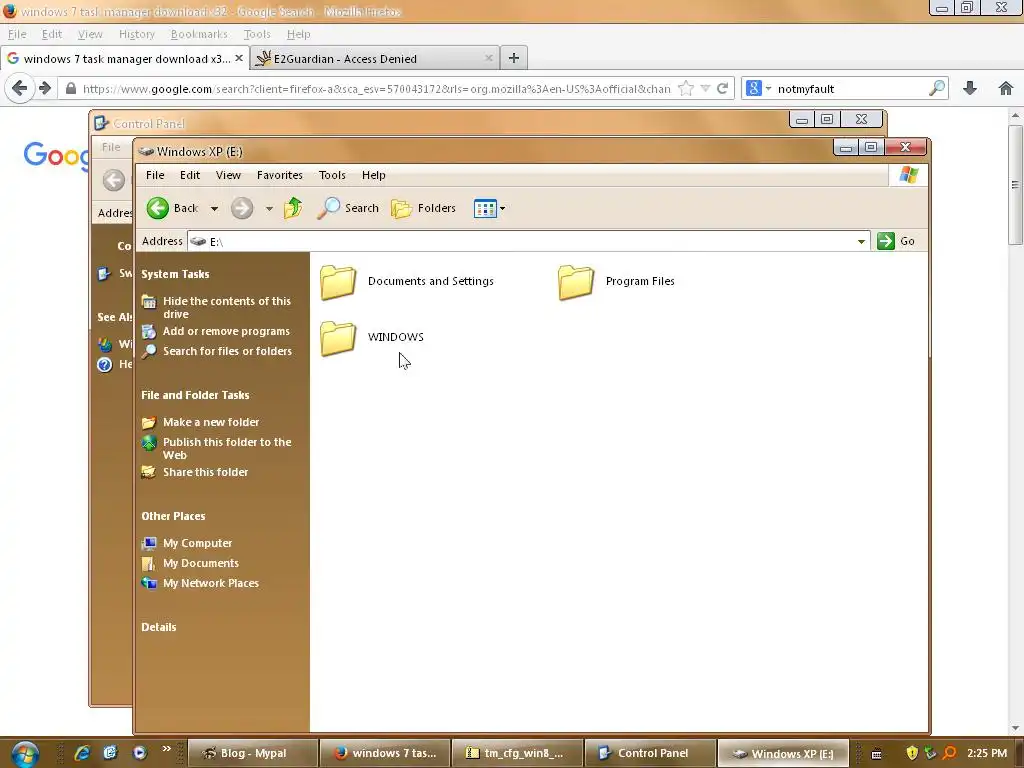
Task: Click Search for files or folders
Action: (227, 351)
